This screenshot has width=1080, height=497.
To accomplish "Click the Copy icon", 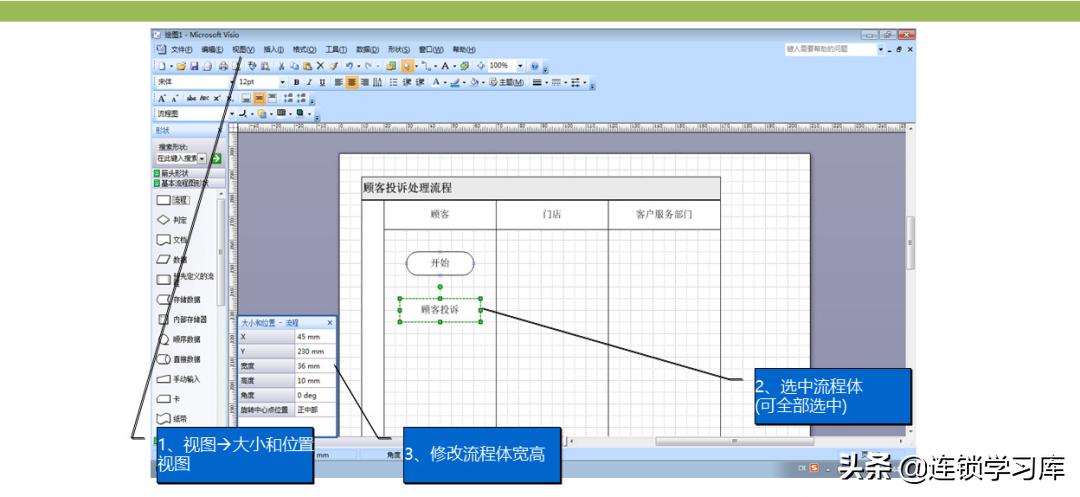I will click(294, 66).
